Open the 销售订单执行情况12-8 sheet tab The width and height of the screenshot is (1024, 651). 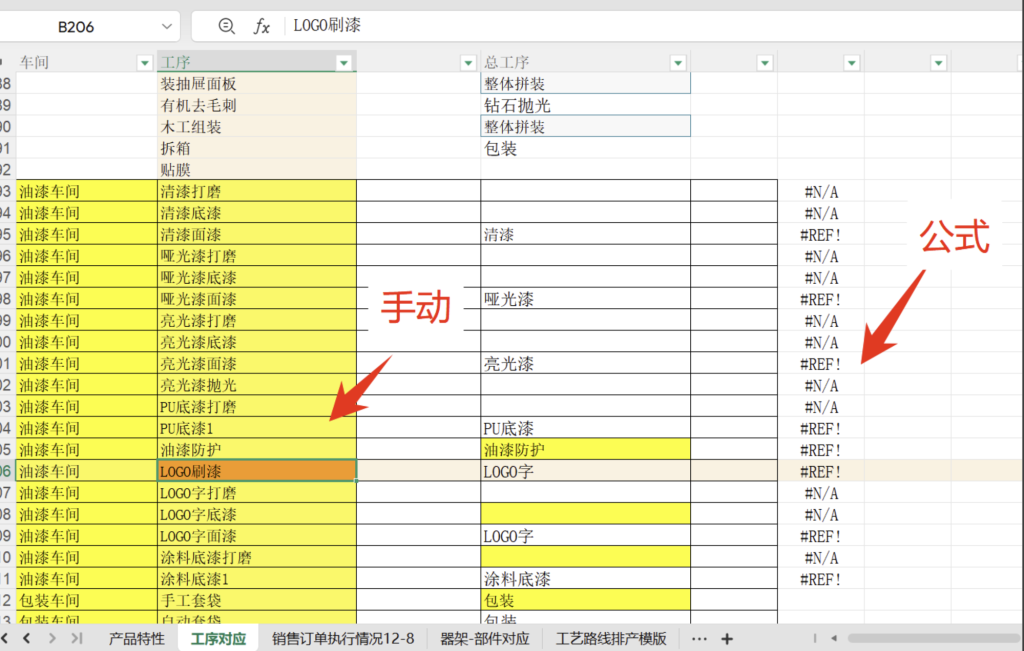[343, 639]
